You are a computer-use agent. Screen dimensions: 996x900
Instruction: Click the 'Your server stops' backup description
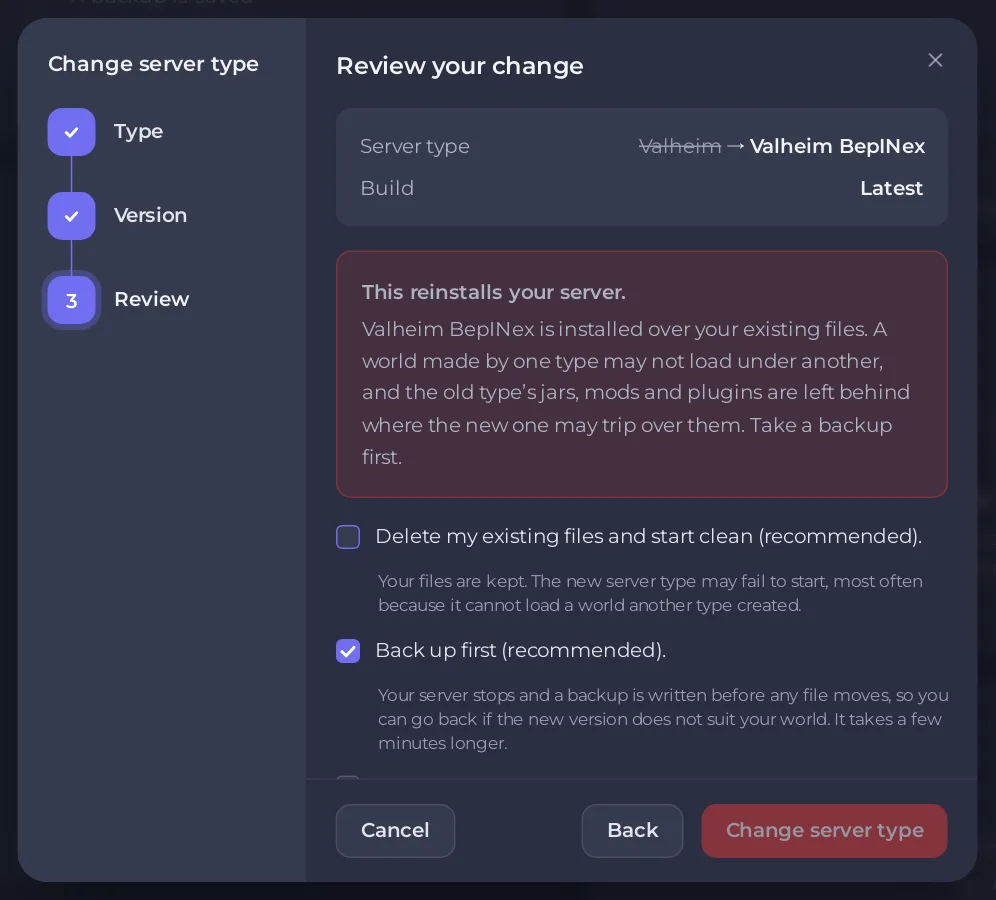663,719
